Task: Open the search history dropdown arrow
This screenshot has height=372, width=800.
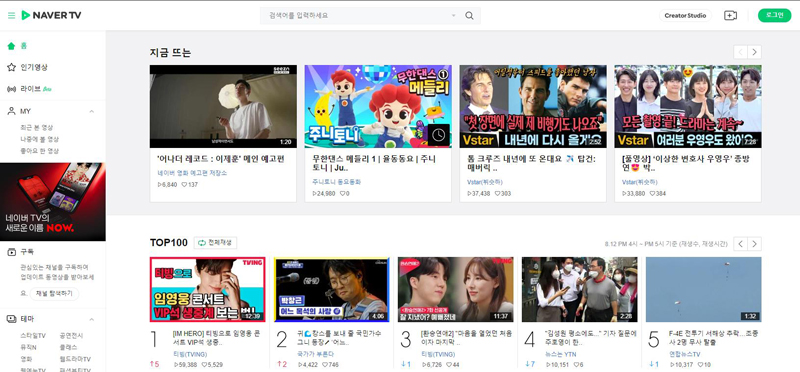Action: (454, 16)
